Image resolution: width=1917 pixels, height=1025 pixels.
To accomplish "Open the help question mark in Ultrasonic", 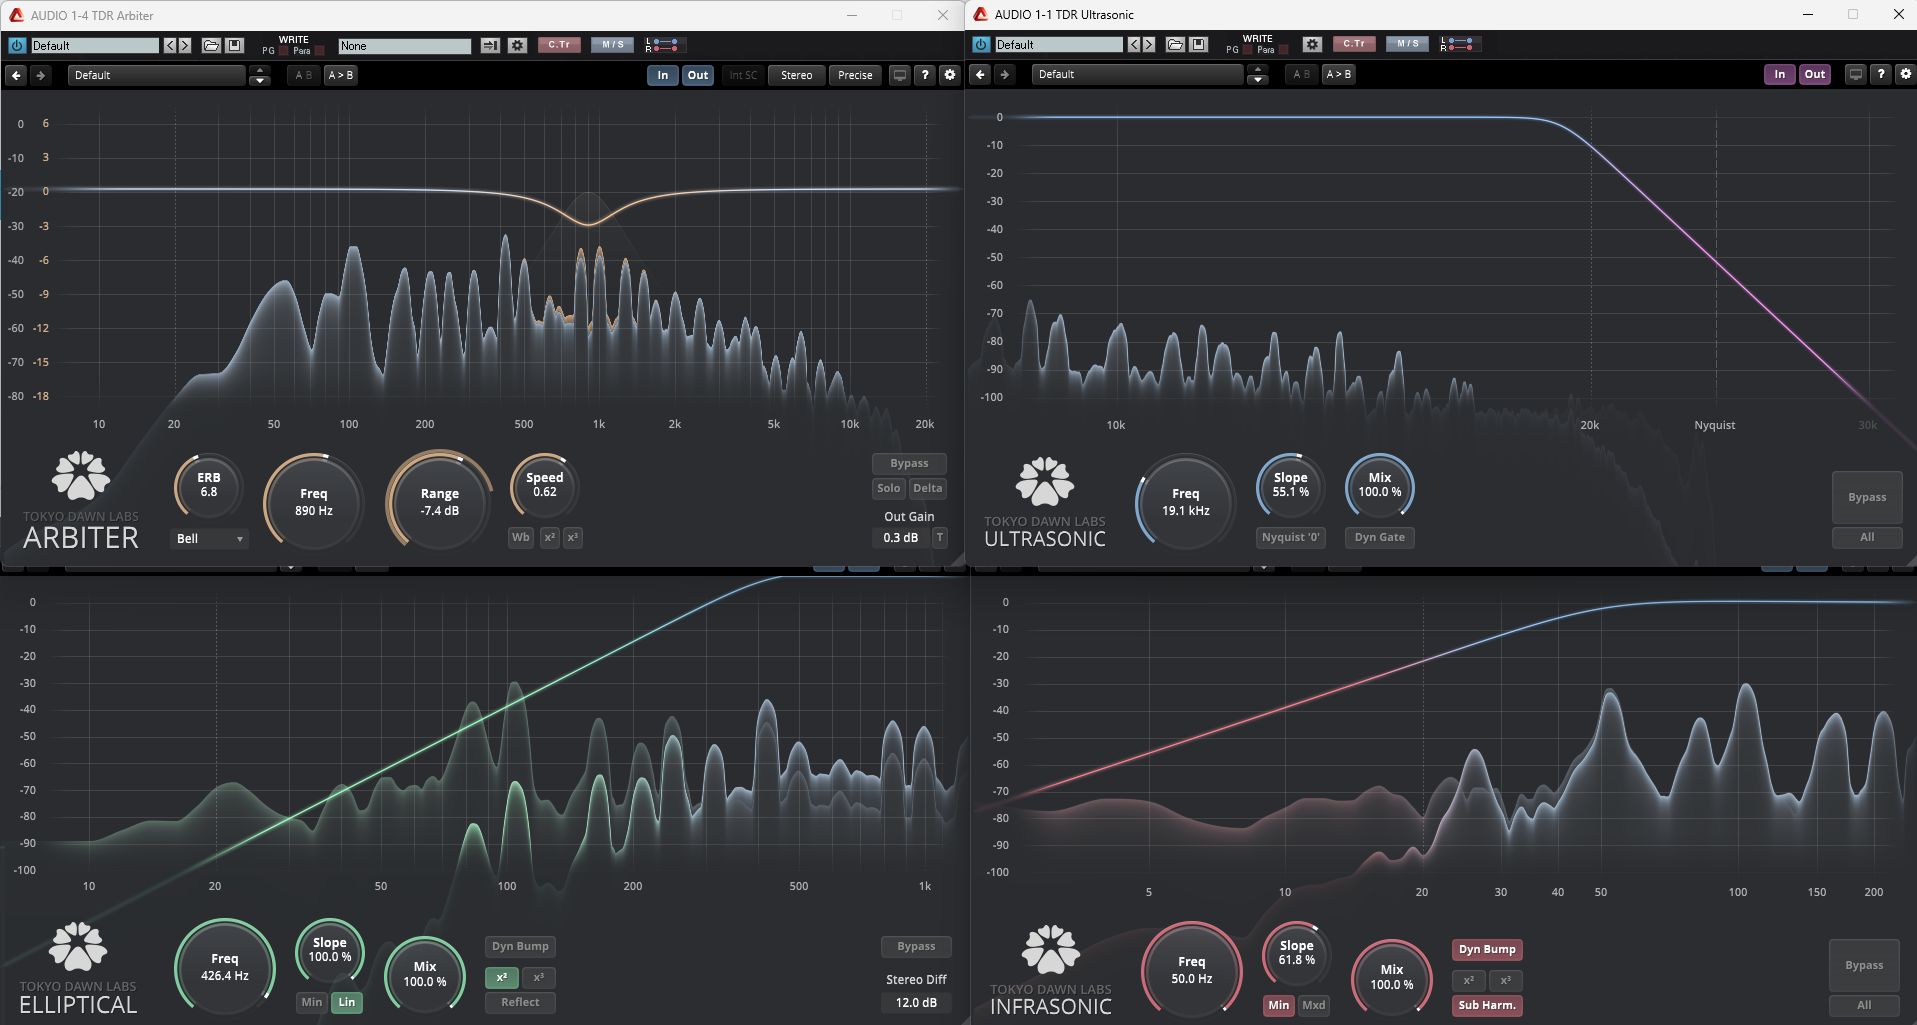I will (x=1881, y=74).
